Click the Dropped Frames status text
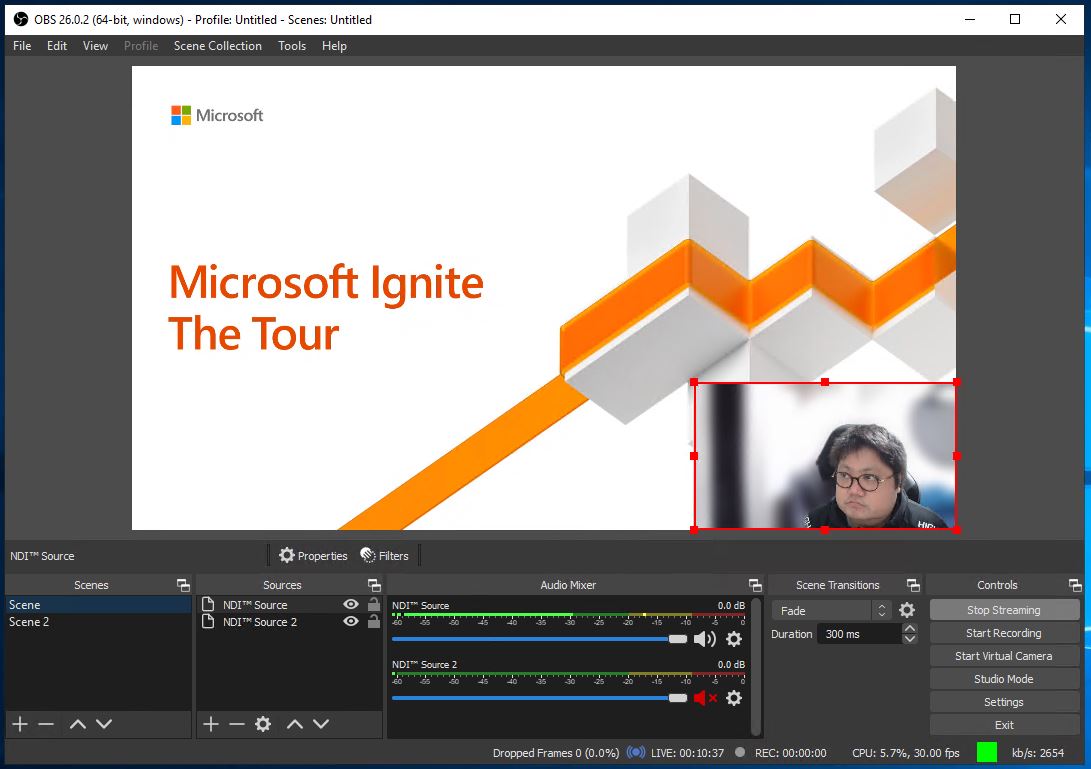1091x769 pixels. 556,753
